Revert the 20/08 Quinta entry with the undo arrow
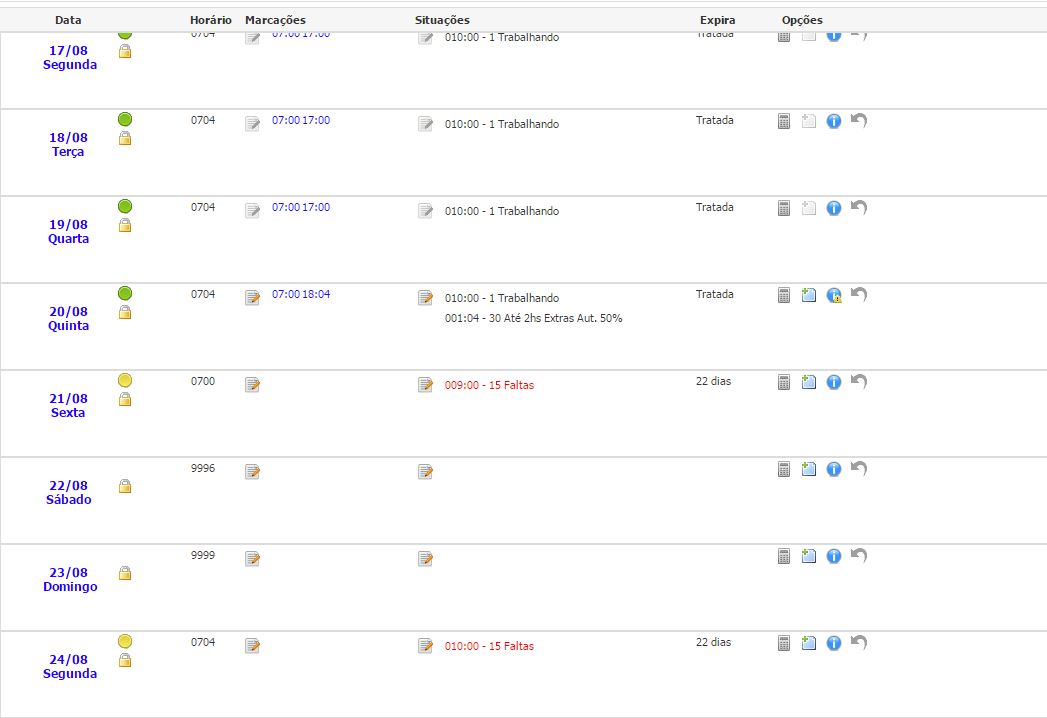This screenshot has height=718, width=1047. tap(859, 294)
